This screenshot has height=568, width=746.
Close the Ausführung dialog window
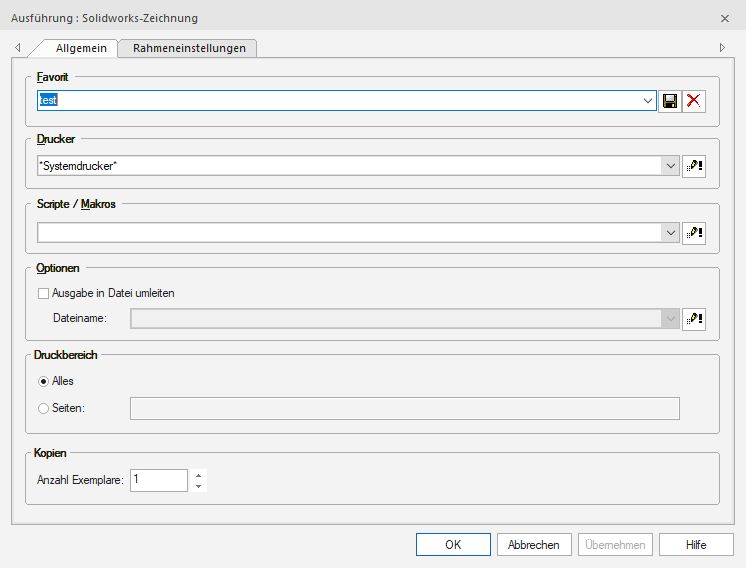[x=725, y=18]
